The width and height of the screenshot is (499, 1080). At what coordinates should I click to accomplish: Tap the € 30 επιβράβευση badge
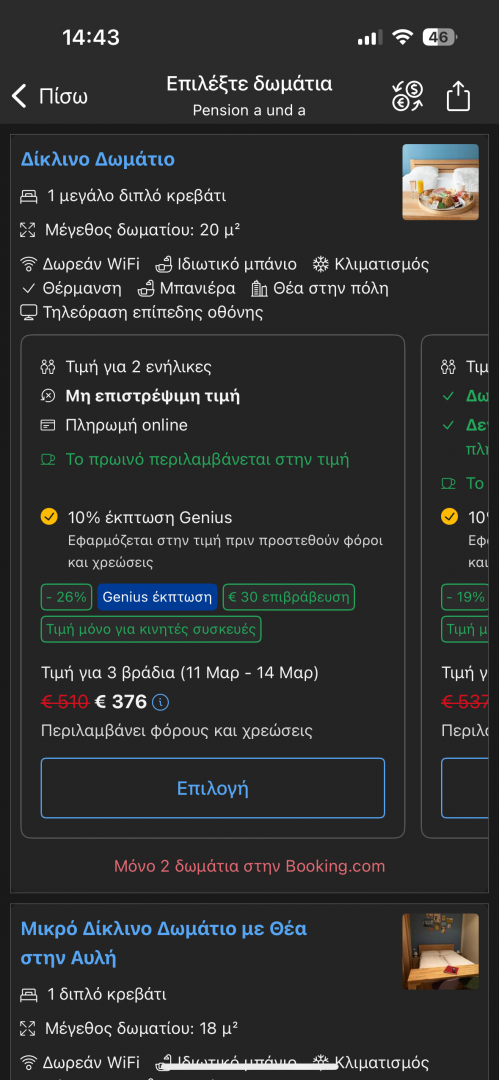[289, 597]
